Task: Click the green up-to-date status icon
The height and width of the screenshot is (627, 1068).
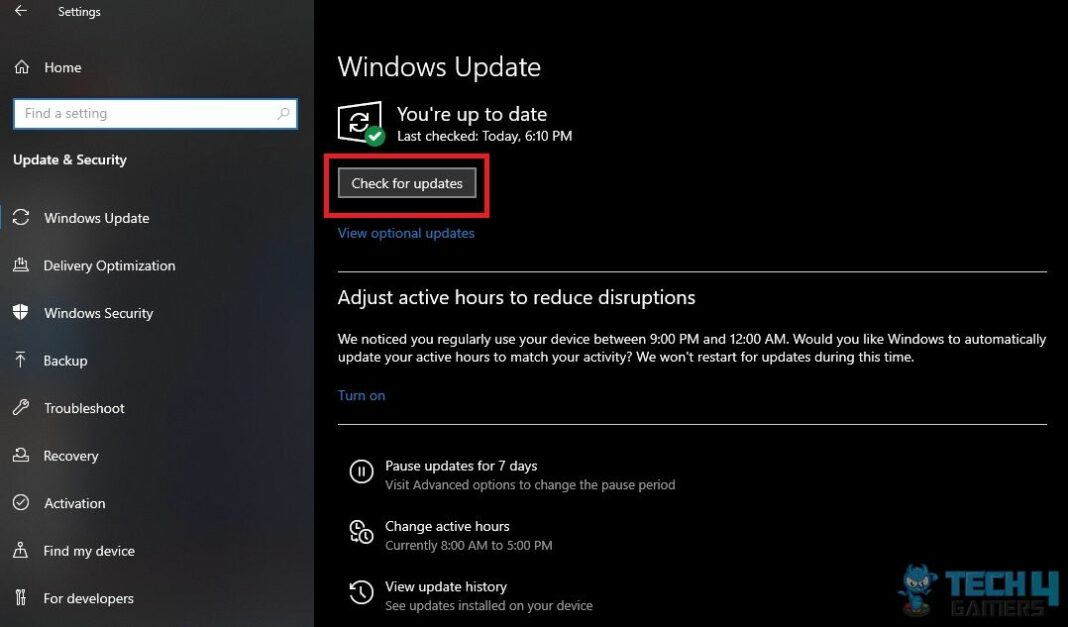Action: point(359,122)
